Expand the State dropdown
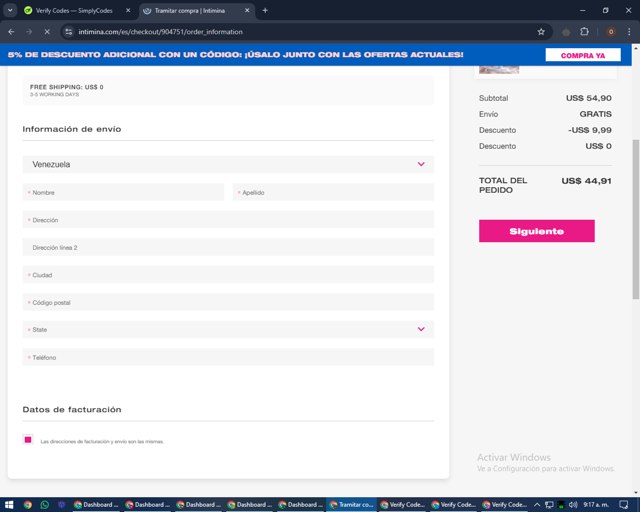Image resolution: width=640 pixels, height=512 pixels. click(x=228, y=329)
